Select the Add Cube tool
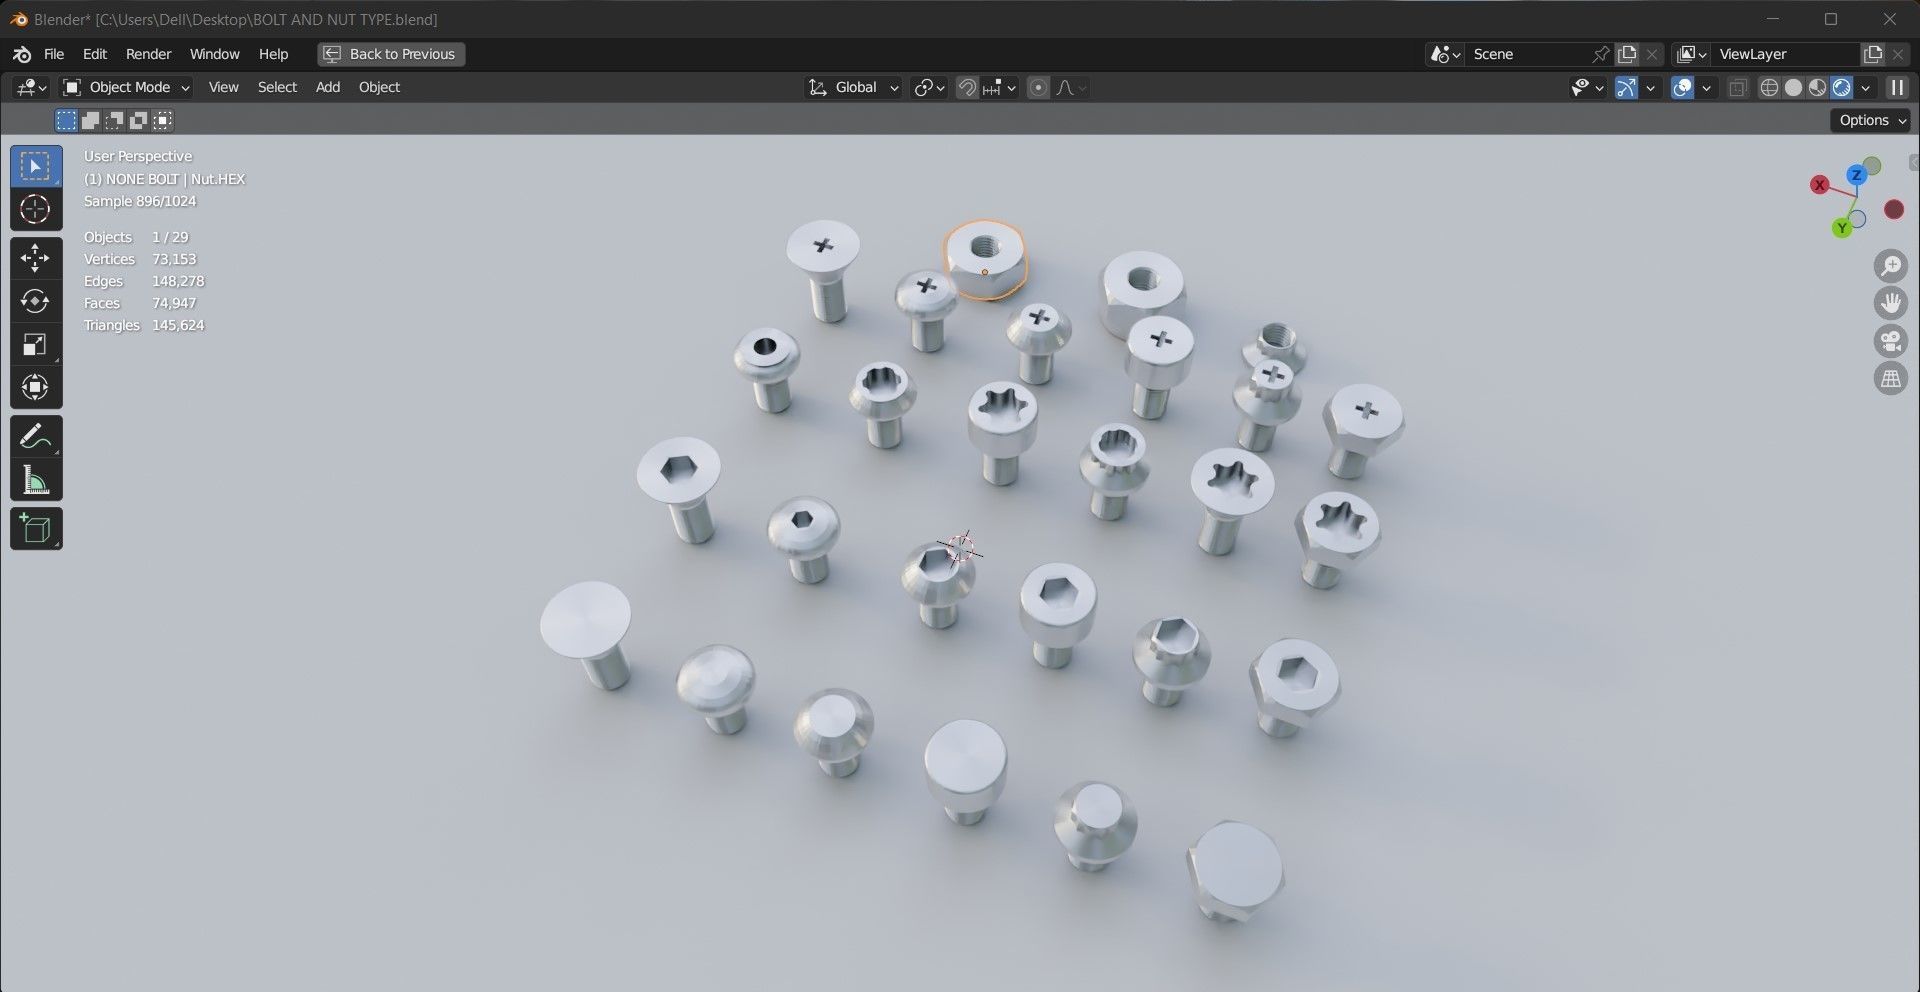This screenshot has width=1920, height=992. tap(36, 528)
